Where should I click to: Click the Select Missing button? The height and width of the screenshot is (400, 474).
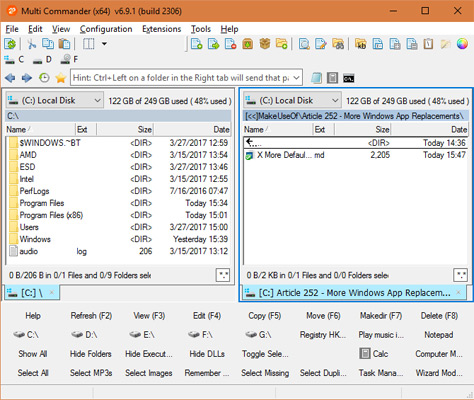pyautogui.click(x=265, y=373)
